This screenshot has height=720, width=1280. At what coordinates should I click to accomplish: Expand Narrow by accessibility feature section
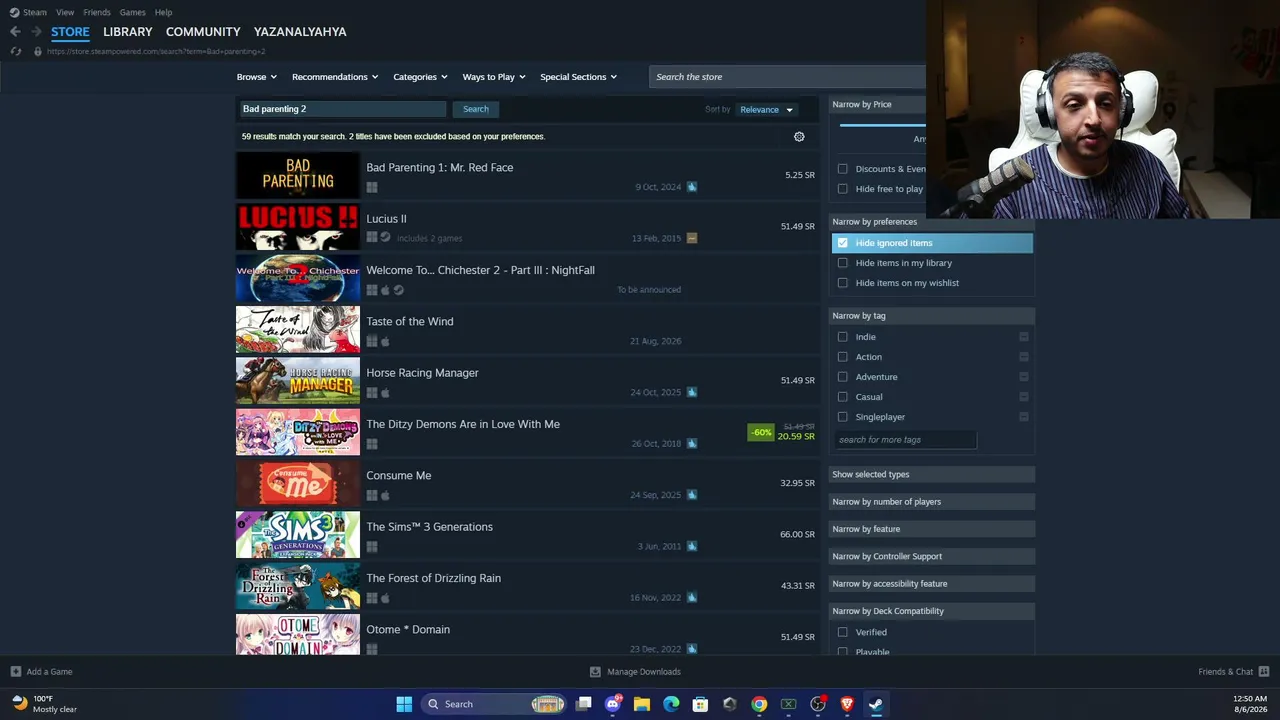pos(932,584)
